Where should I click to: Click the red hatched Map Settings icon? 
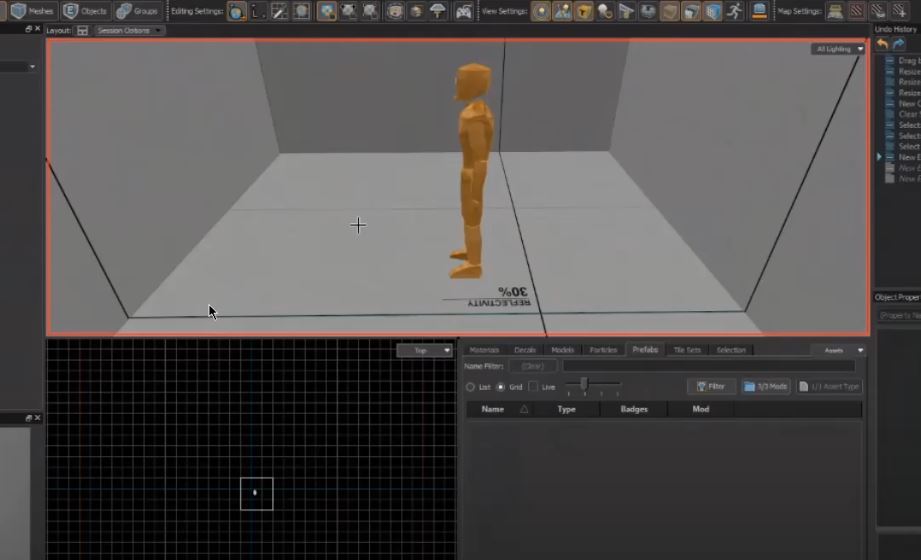[856, 11]
